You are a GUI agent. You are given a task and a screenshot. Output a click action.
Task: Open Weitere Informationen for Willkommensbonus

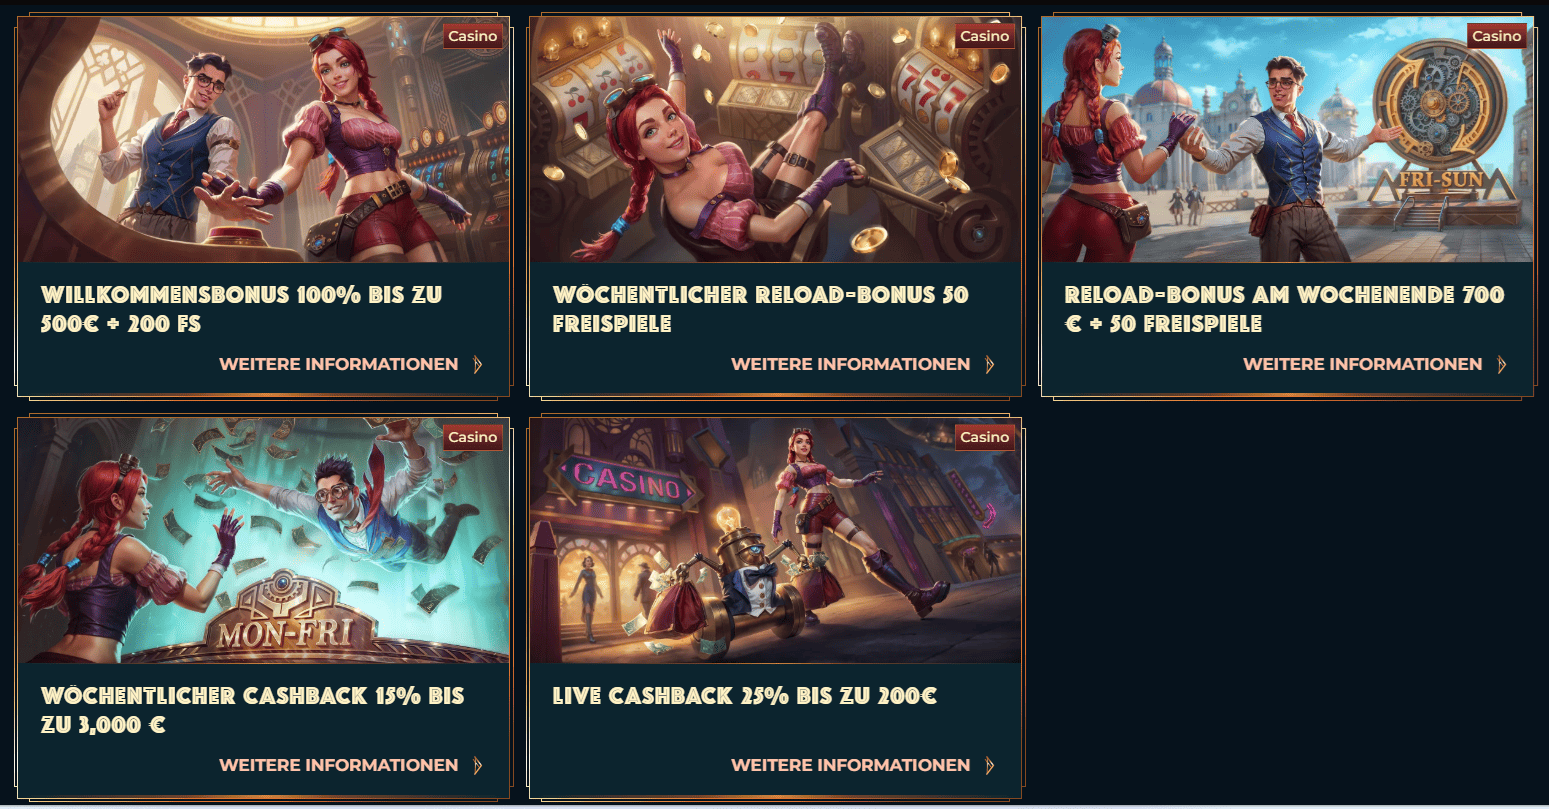[x=339, y=364]
